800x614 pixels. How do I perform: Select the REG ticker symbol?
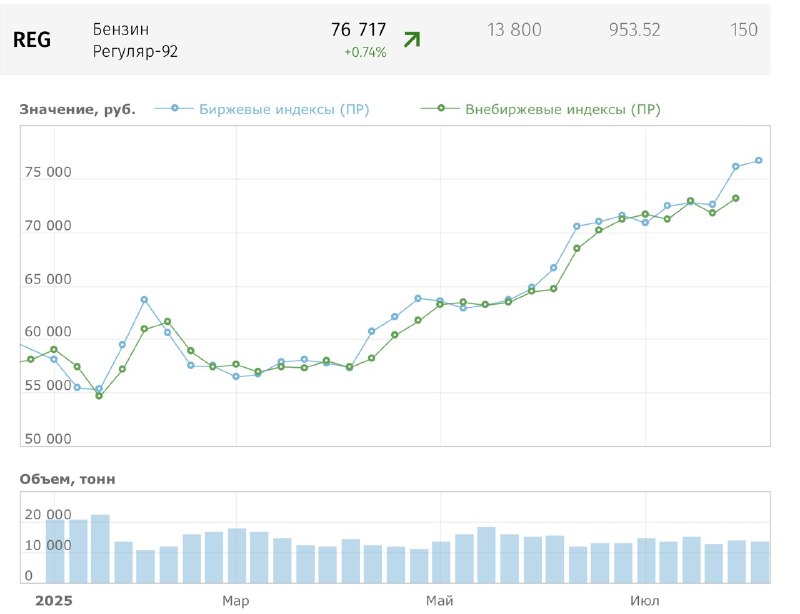32,40
